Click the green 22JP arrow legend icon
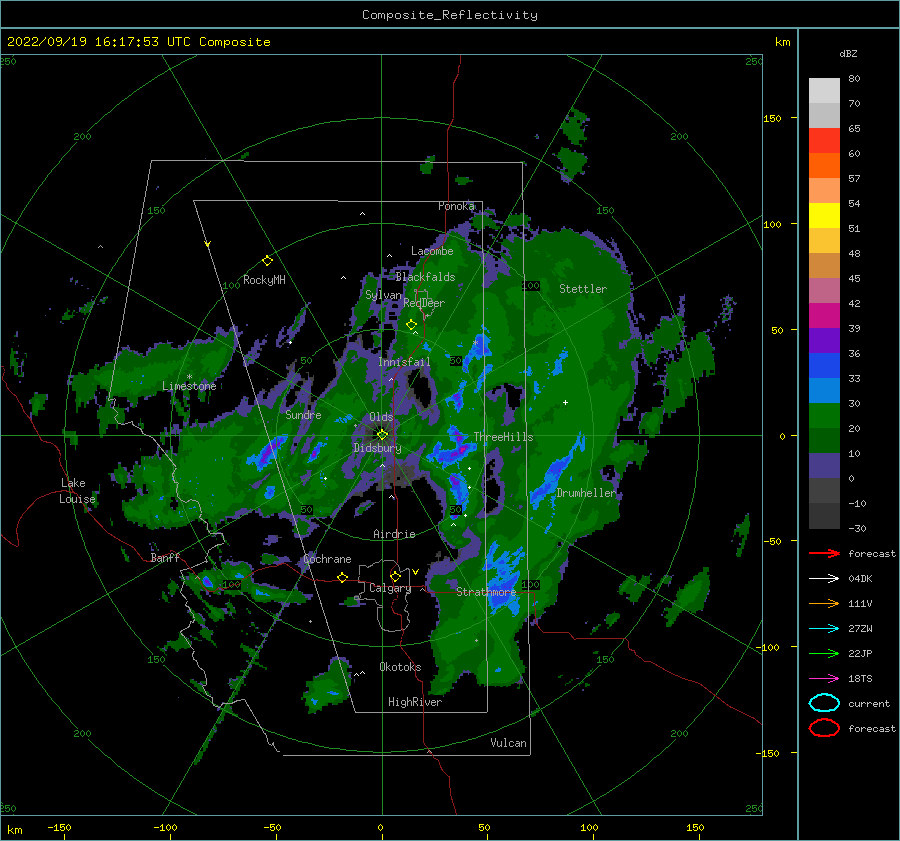 [824, 653]
